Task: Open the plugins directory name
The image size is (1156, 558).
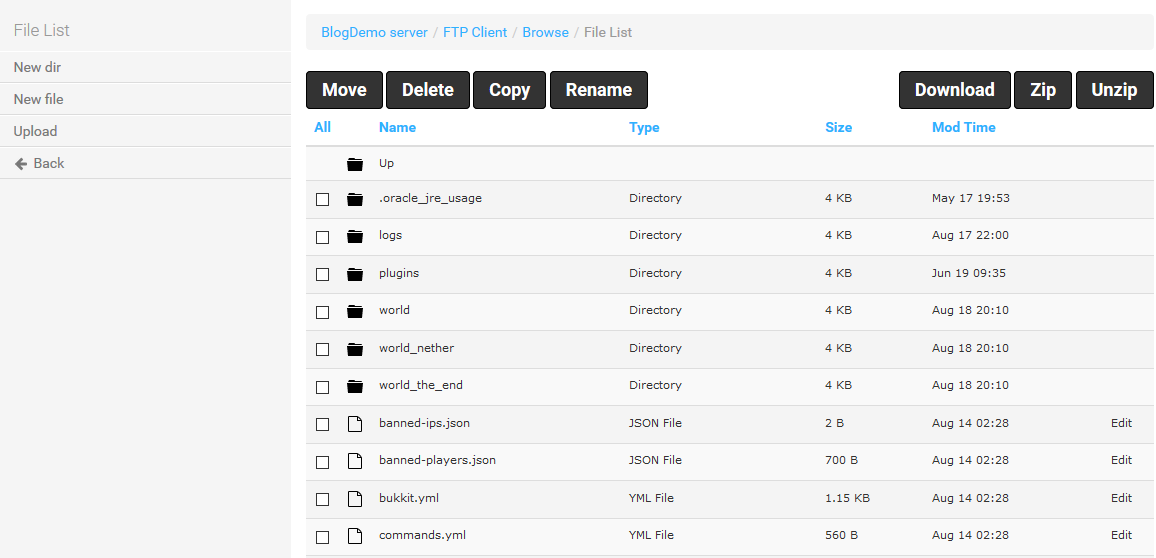Action: pyautogui.click(x=399, y=273)
